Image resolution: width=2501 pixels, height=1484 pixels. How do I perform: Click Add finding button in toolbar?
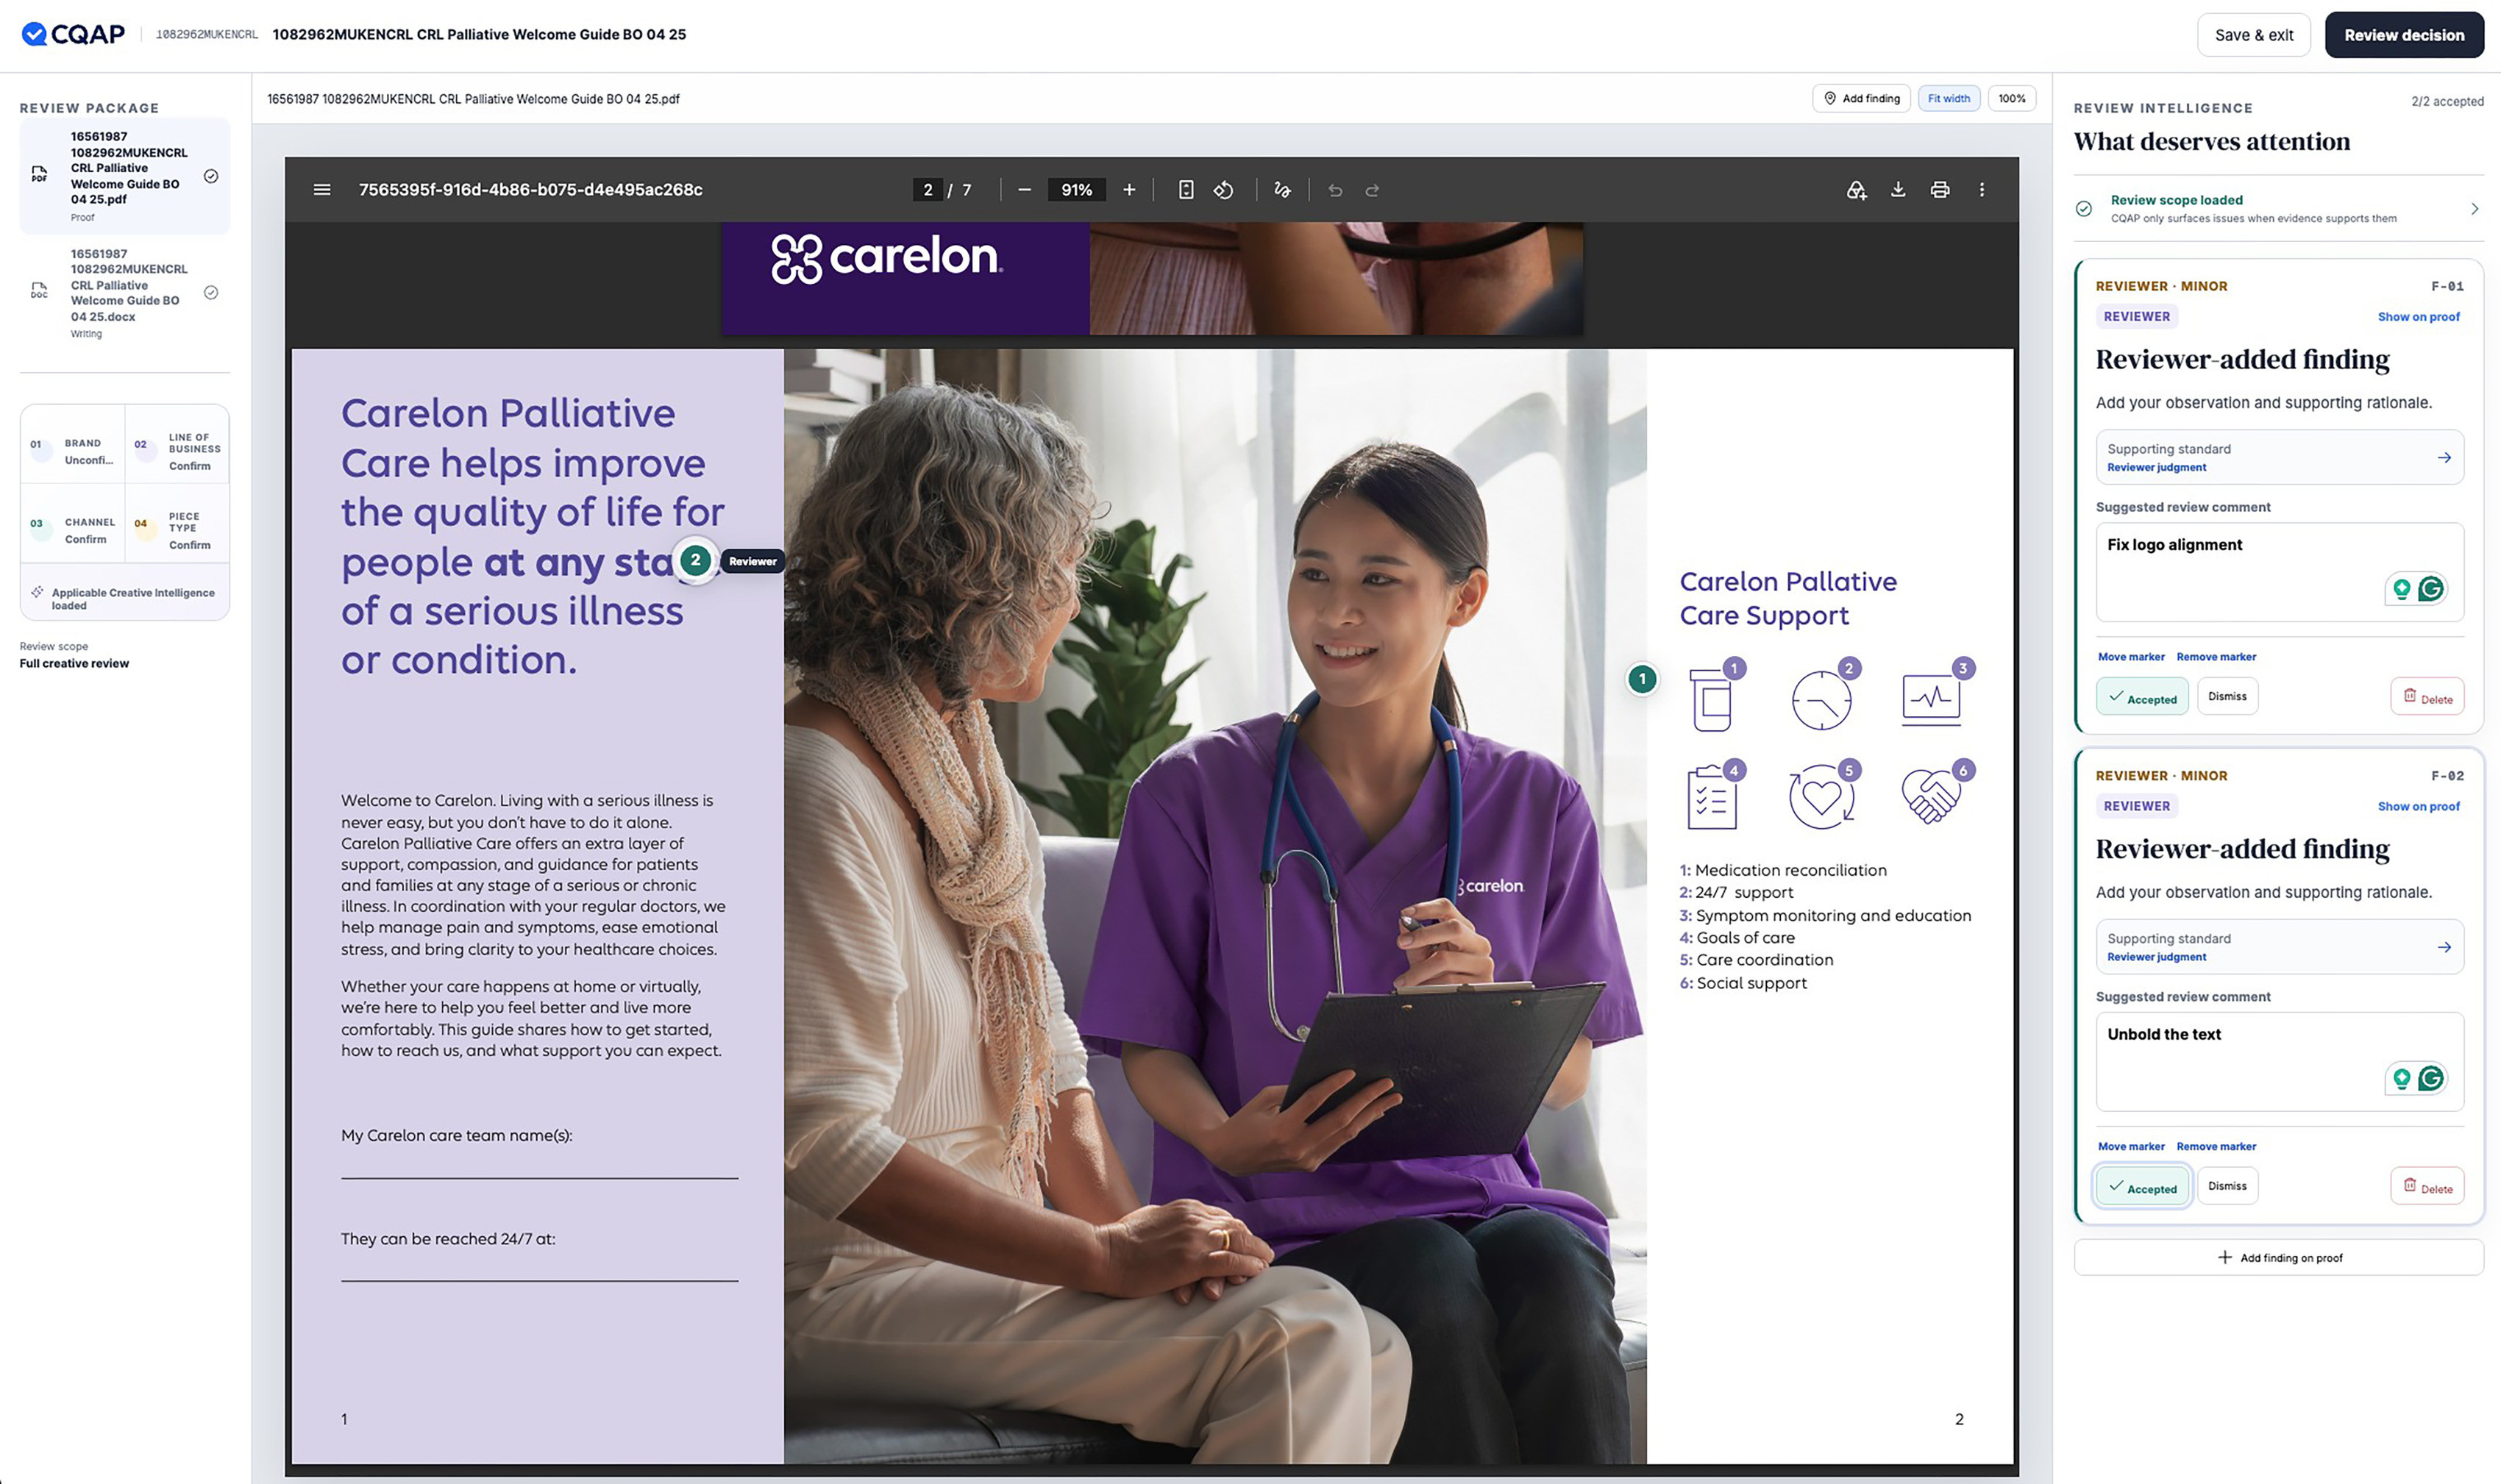[x=1861, y=98]
